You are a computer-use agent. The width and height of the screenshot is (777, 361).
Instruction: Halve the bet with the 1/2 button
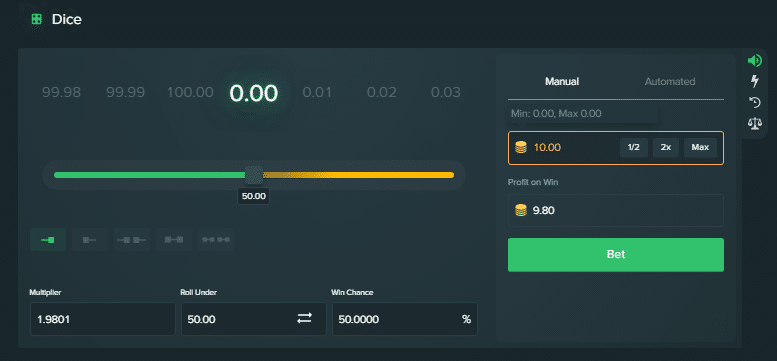click(634, 148)
